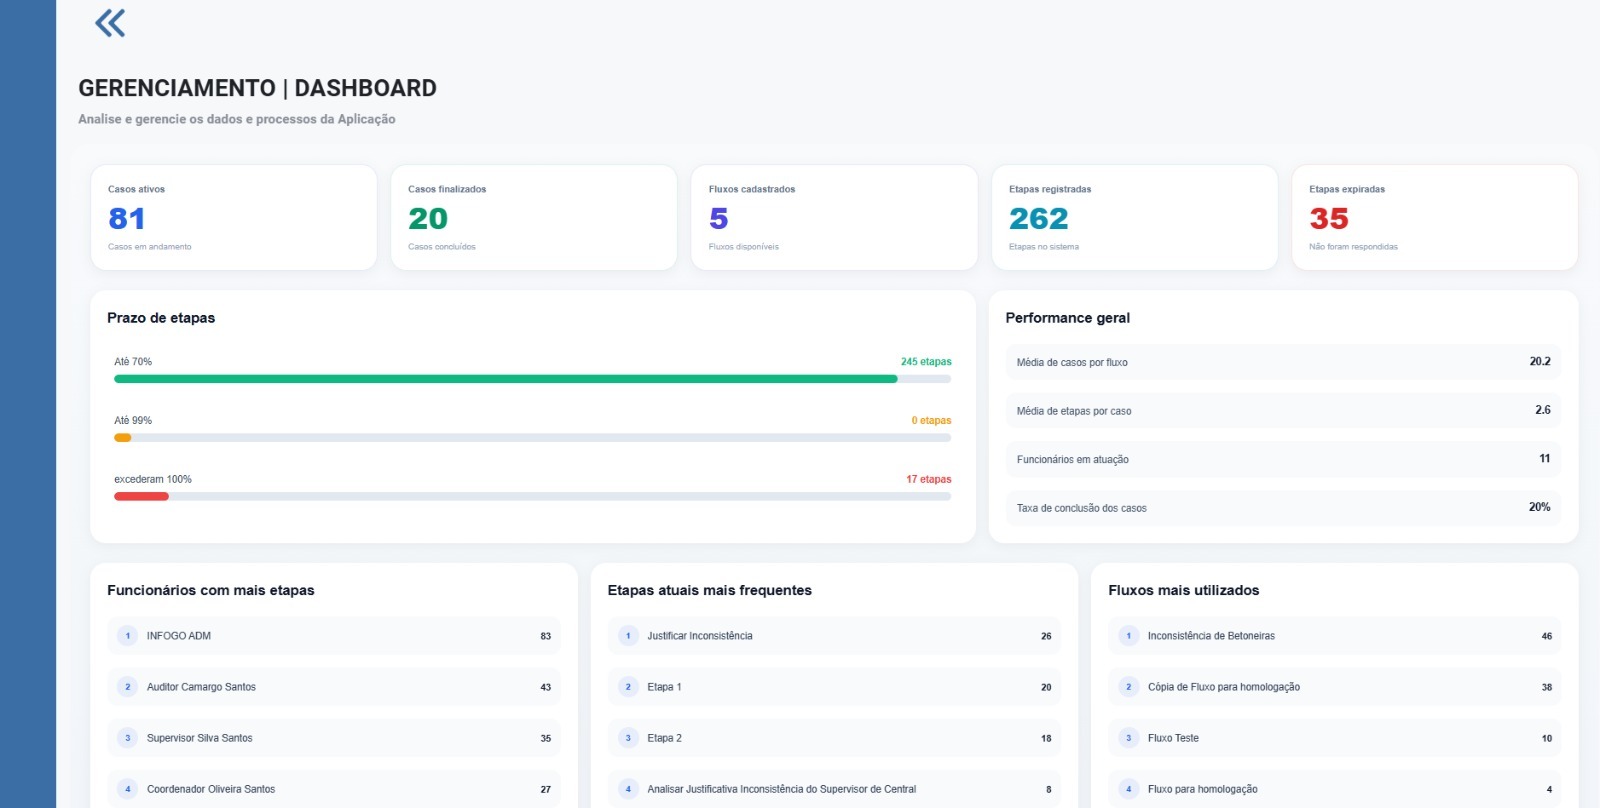Select the Inconsistência de Betoneiras flow name
1600x808 pixels.
point(1211,636)
